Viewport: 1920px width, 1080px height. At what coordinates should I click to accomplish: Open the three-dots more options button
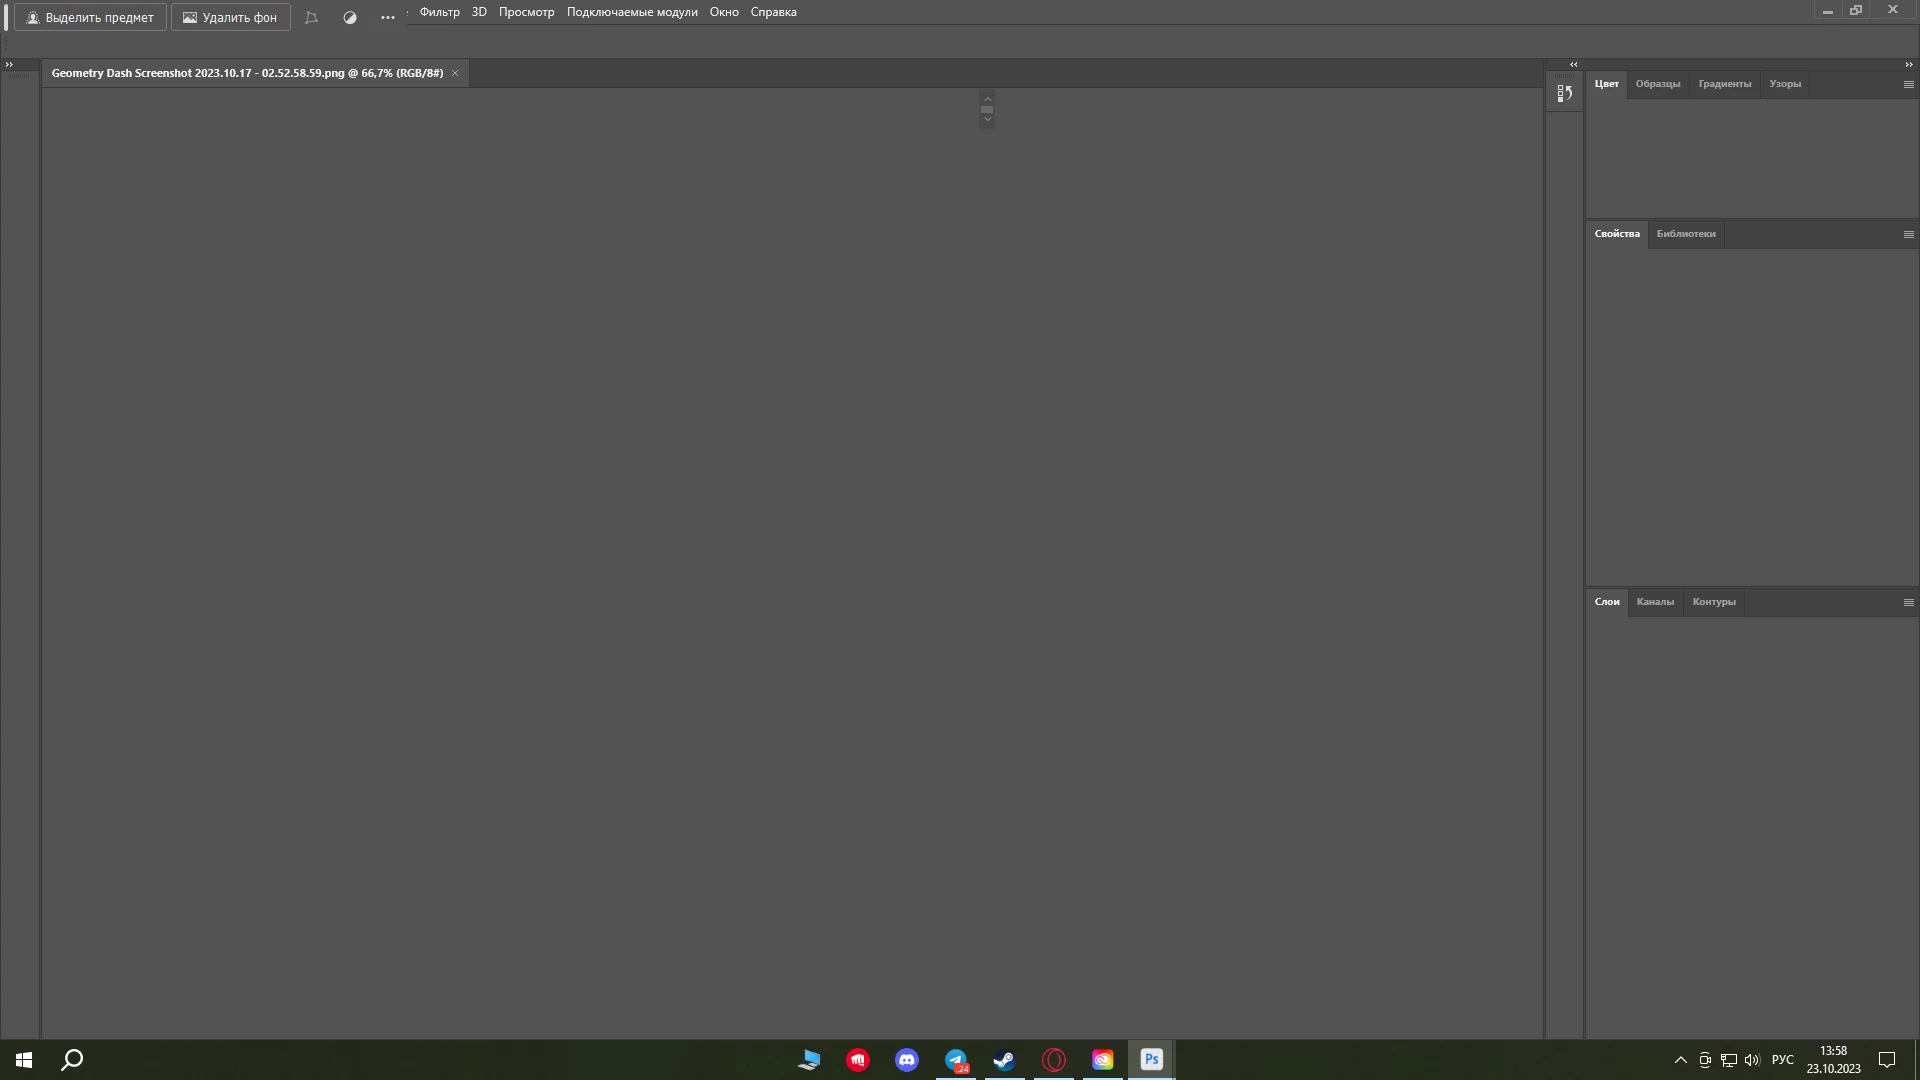coord(388,17)
